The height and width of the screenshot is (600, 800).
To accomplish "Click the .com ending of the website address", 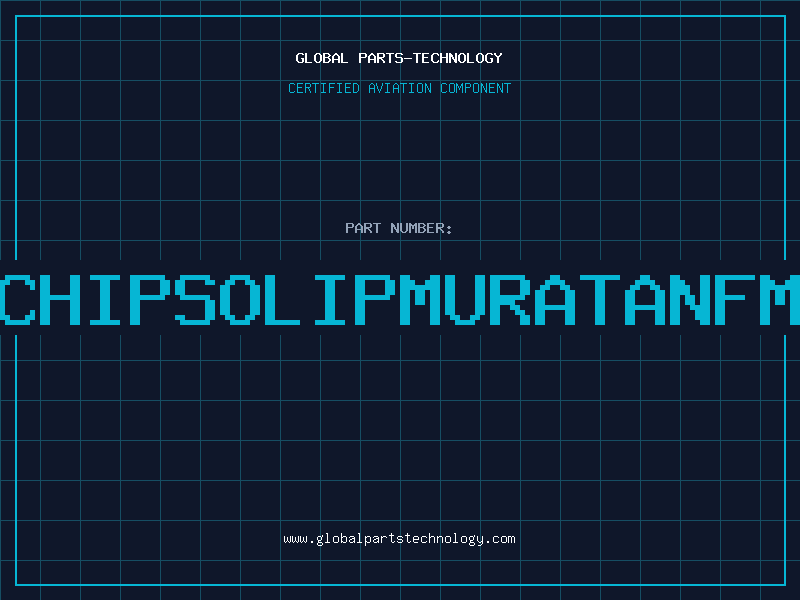I will [499, 539].
